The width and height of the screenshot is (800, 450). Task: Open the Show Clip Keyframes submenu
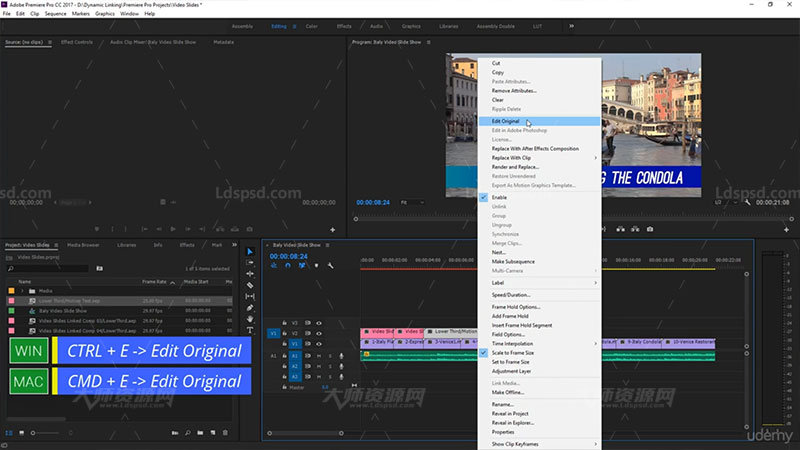(x=539, y=444)
